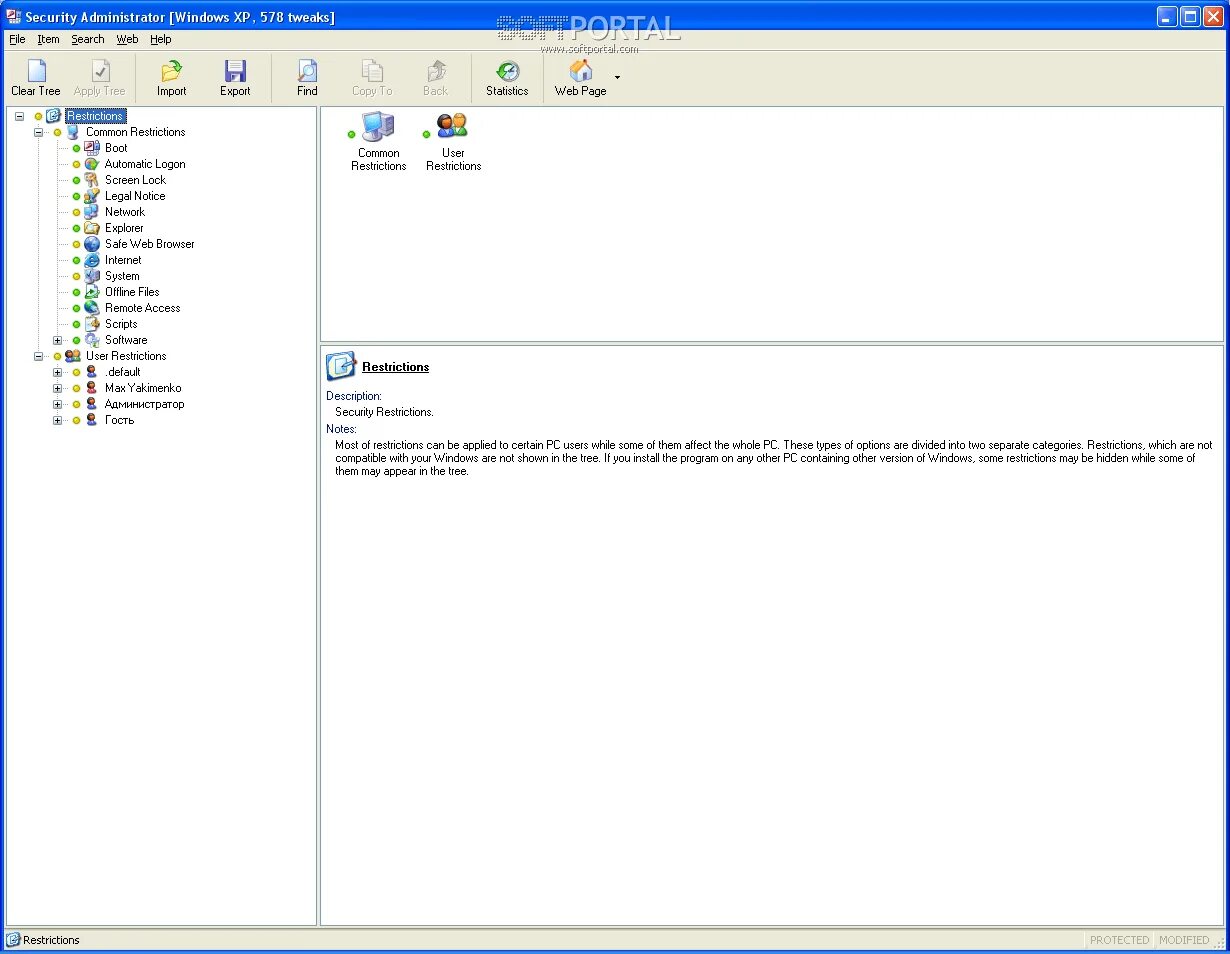Select the Remote Access tree row

click(142, 308)
